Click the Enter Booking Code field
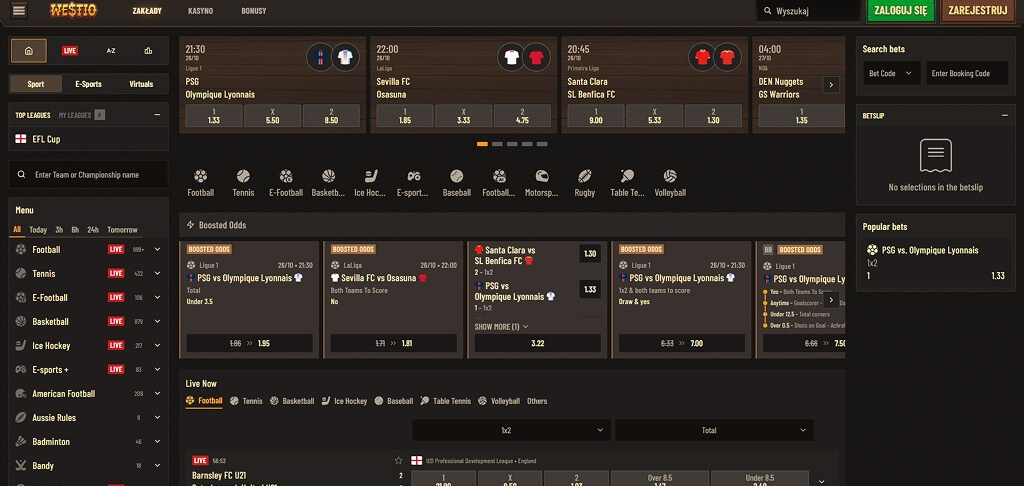1024x486 pixels. (967, 73)
